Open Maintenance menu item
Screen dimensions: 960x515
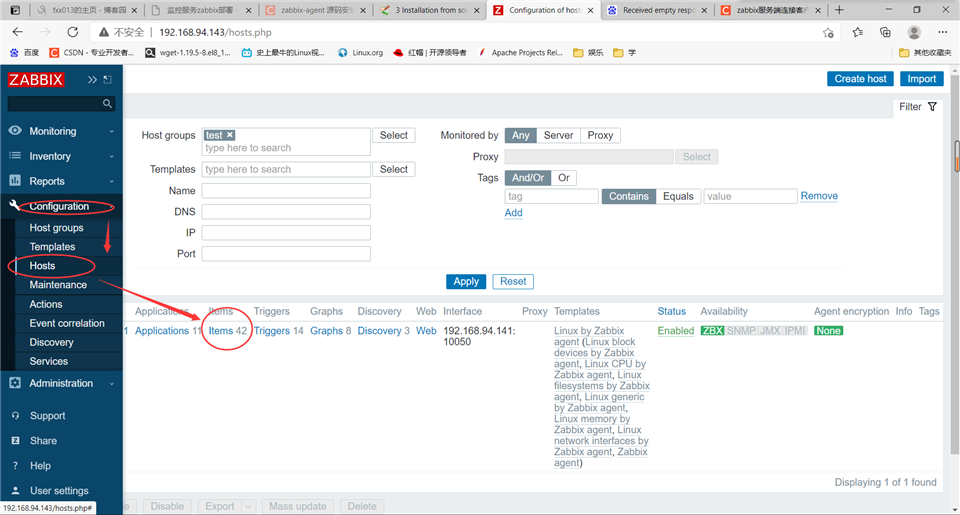(58, 284)
